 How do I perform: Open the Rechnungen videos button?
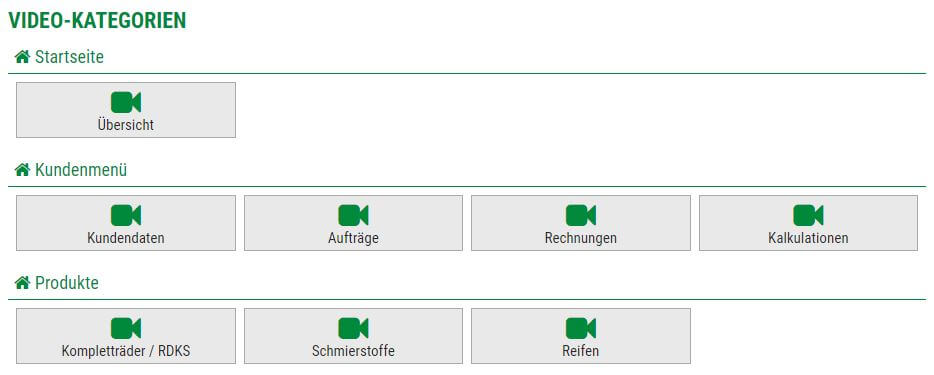tap(581, 223)
